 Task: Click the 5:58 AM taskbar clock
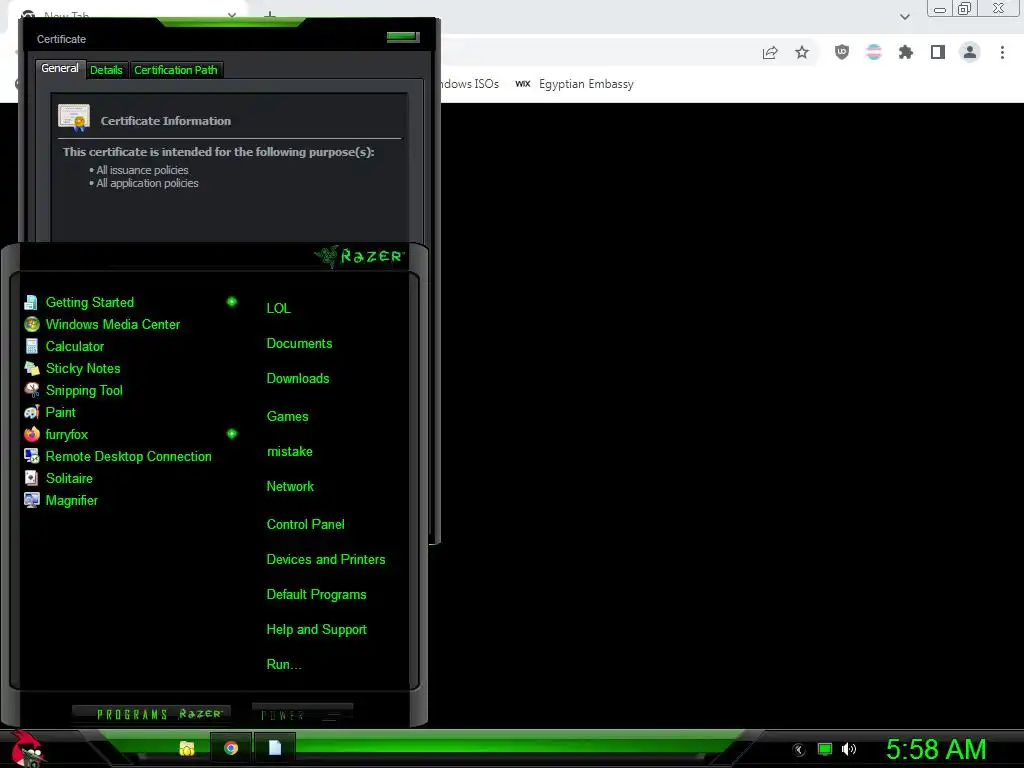click(936, 750)
